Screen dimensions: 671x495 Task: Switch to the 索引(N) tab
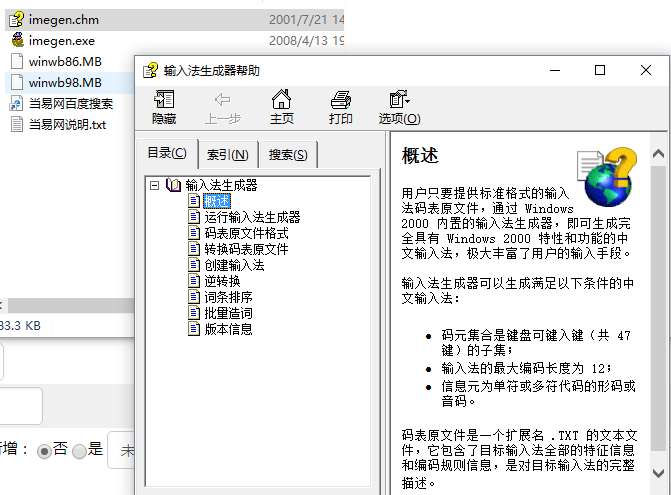coord(228,154)
